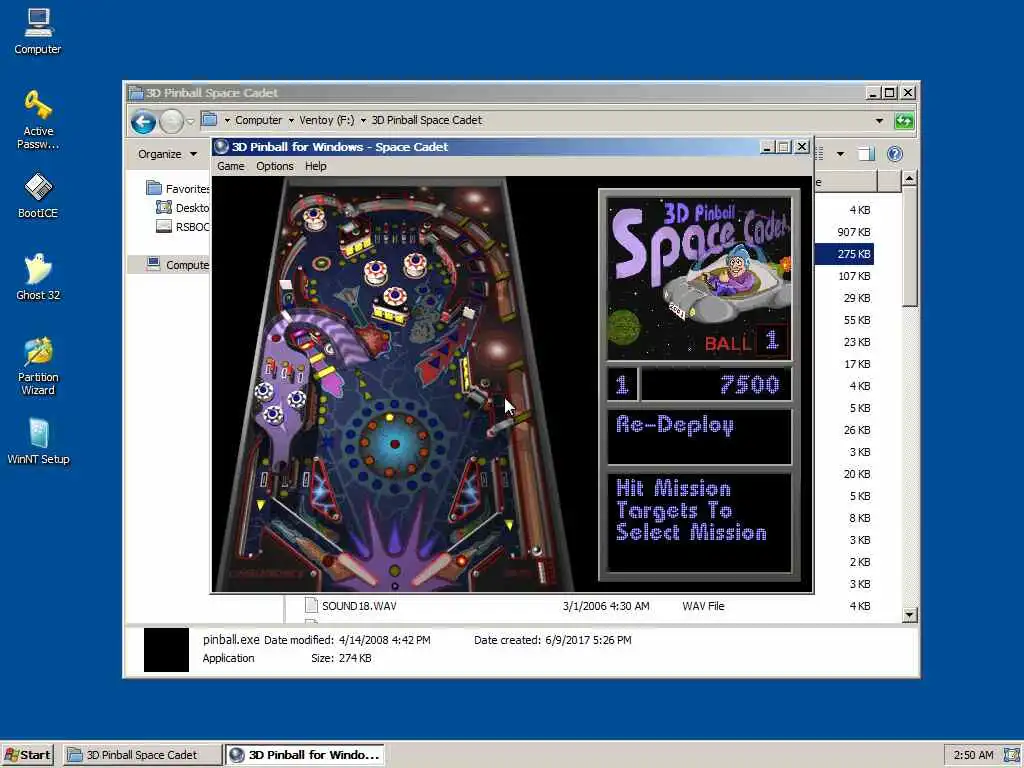Click the taskbar clock showing 2:50 AM
1024x768 pixels.
973,755
